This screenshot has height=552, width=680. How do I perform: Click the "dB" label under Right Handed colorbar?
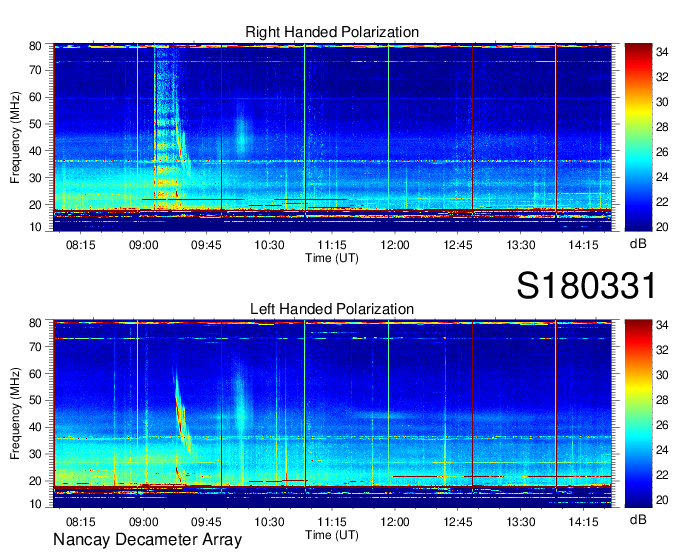click(x=638, y=244)
